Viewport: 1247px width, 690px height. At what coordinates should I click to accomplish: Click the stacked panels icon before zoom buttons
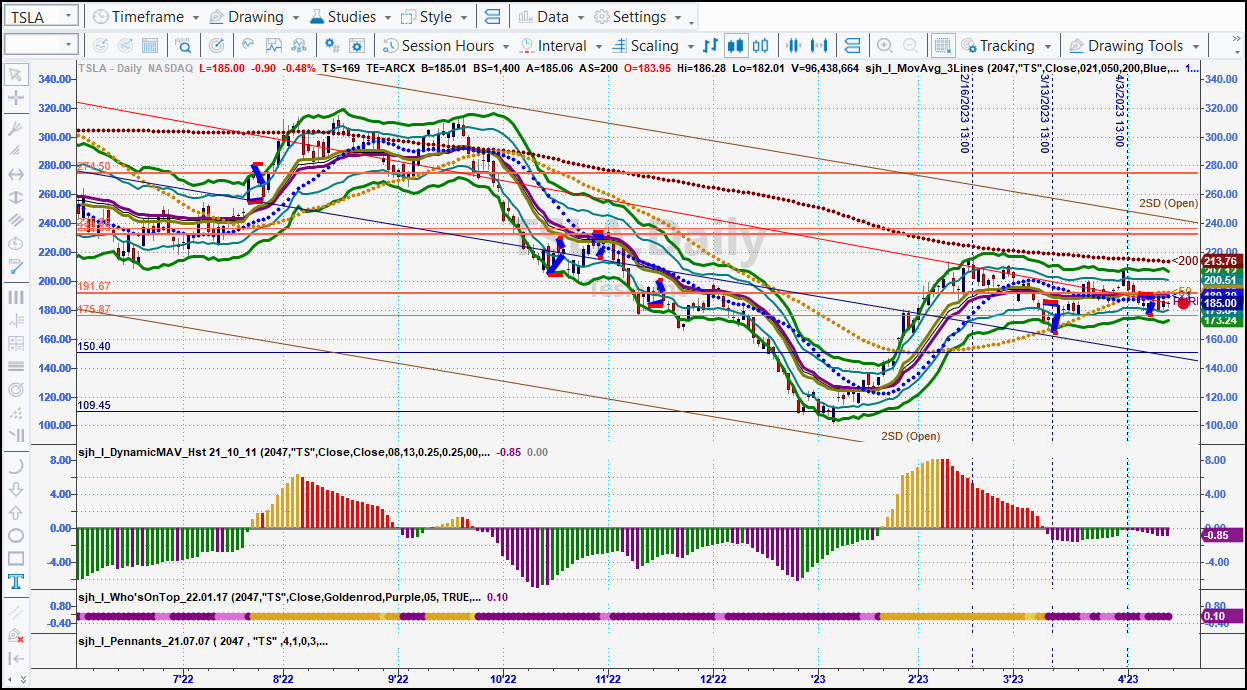coord(851,45)
